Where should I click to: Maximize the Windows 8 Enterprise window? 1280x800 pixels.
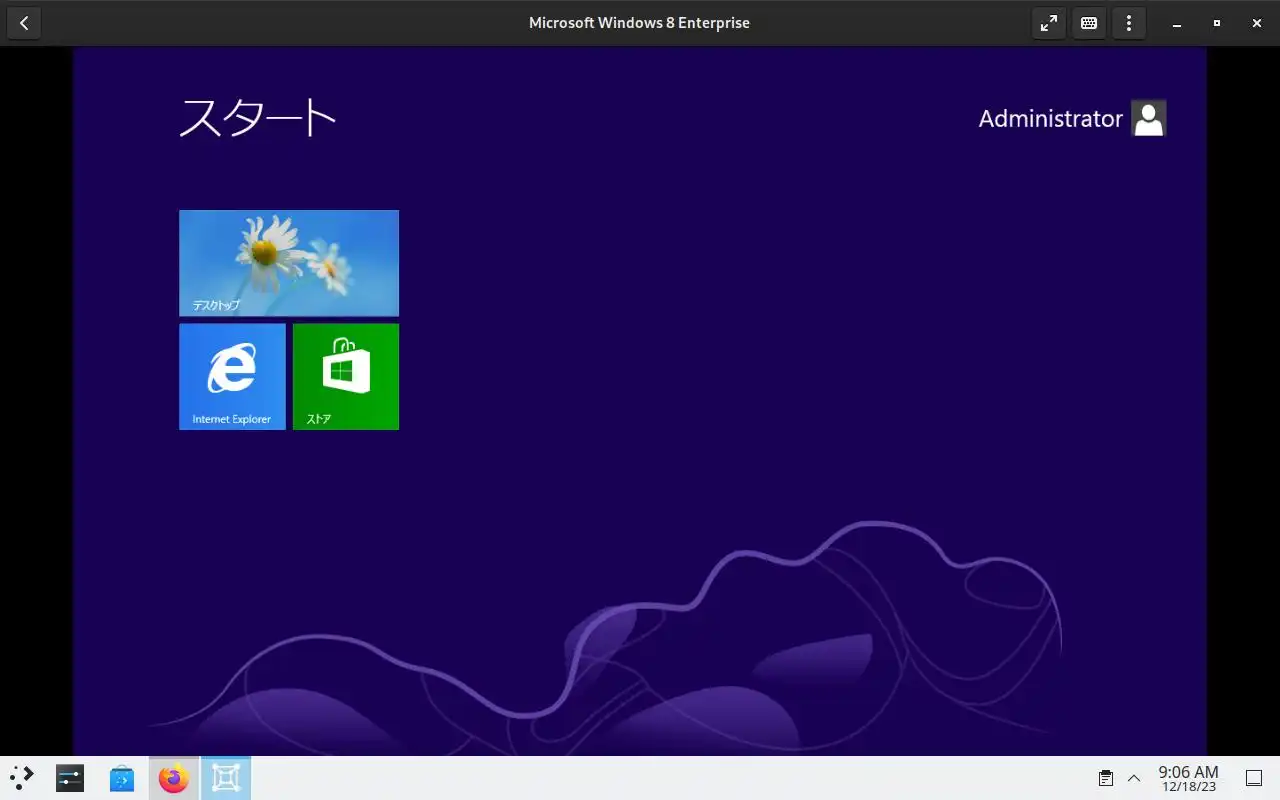(x=1217, y=23)
